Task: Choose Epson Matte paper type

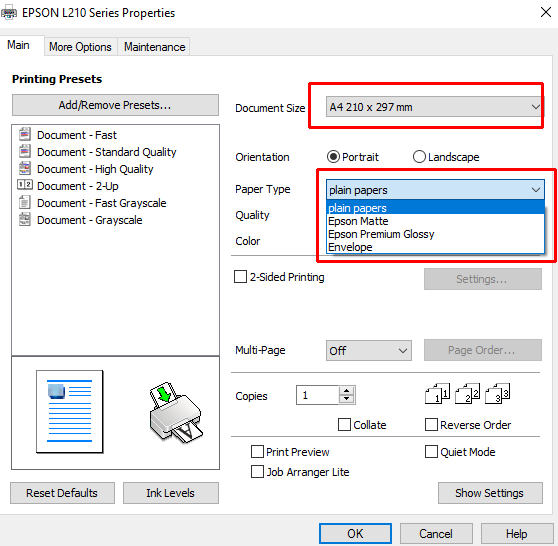Action: 435,221
